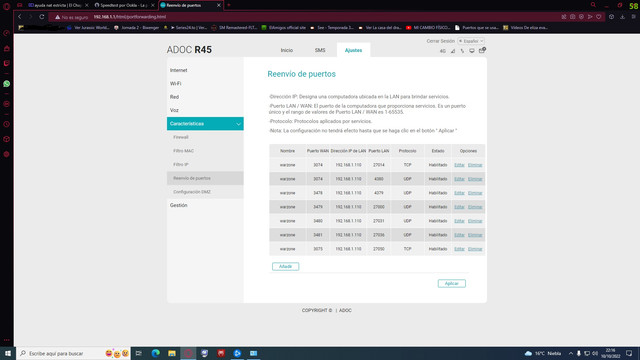Screen dimensions: 640x360
Task: Click the Cerrar Sesión link
Action: [x=440, y=41]
